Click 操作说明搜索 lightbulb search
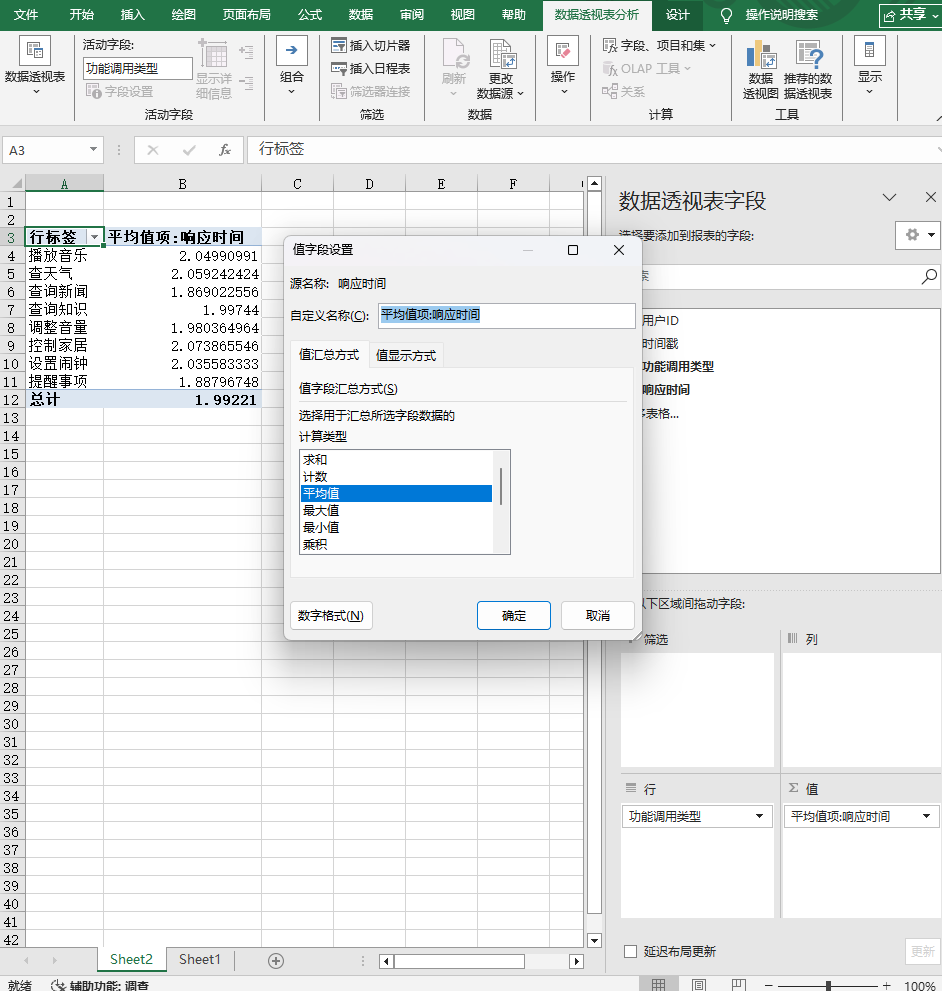 pyautogui.click(x=769, y=15)
